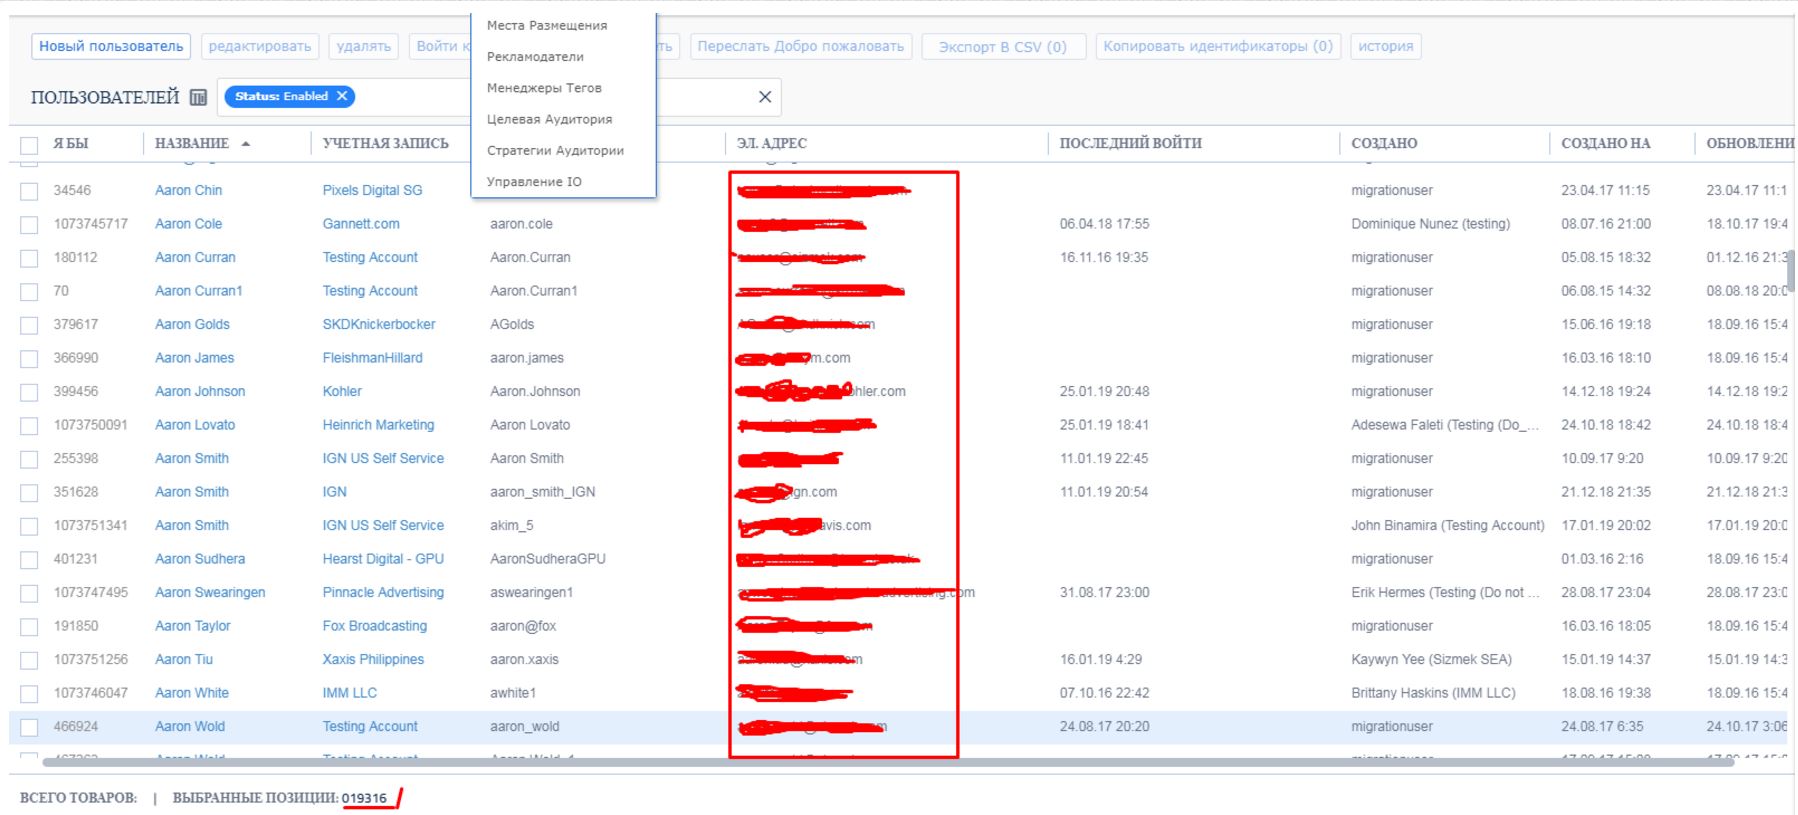Check the Aaron Chin row checkbox

(x=29, y=191)
